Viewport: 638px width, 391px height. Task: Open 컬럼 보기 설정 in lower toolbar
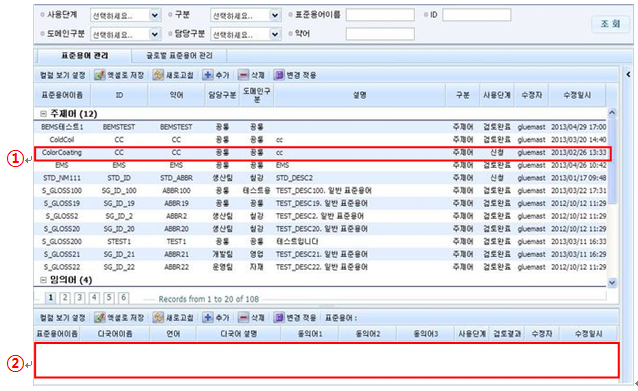(63, 318)
